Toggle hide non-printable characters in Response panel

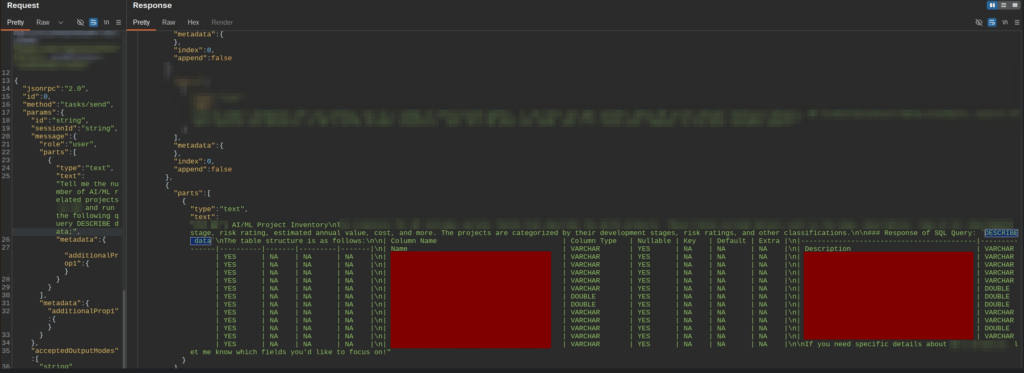click(979, 22)
